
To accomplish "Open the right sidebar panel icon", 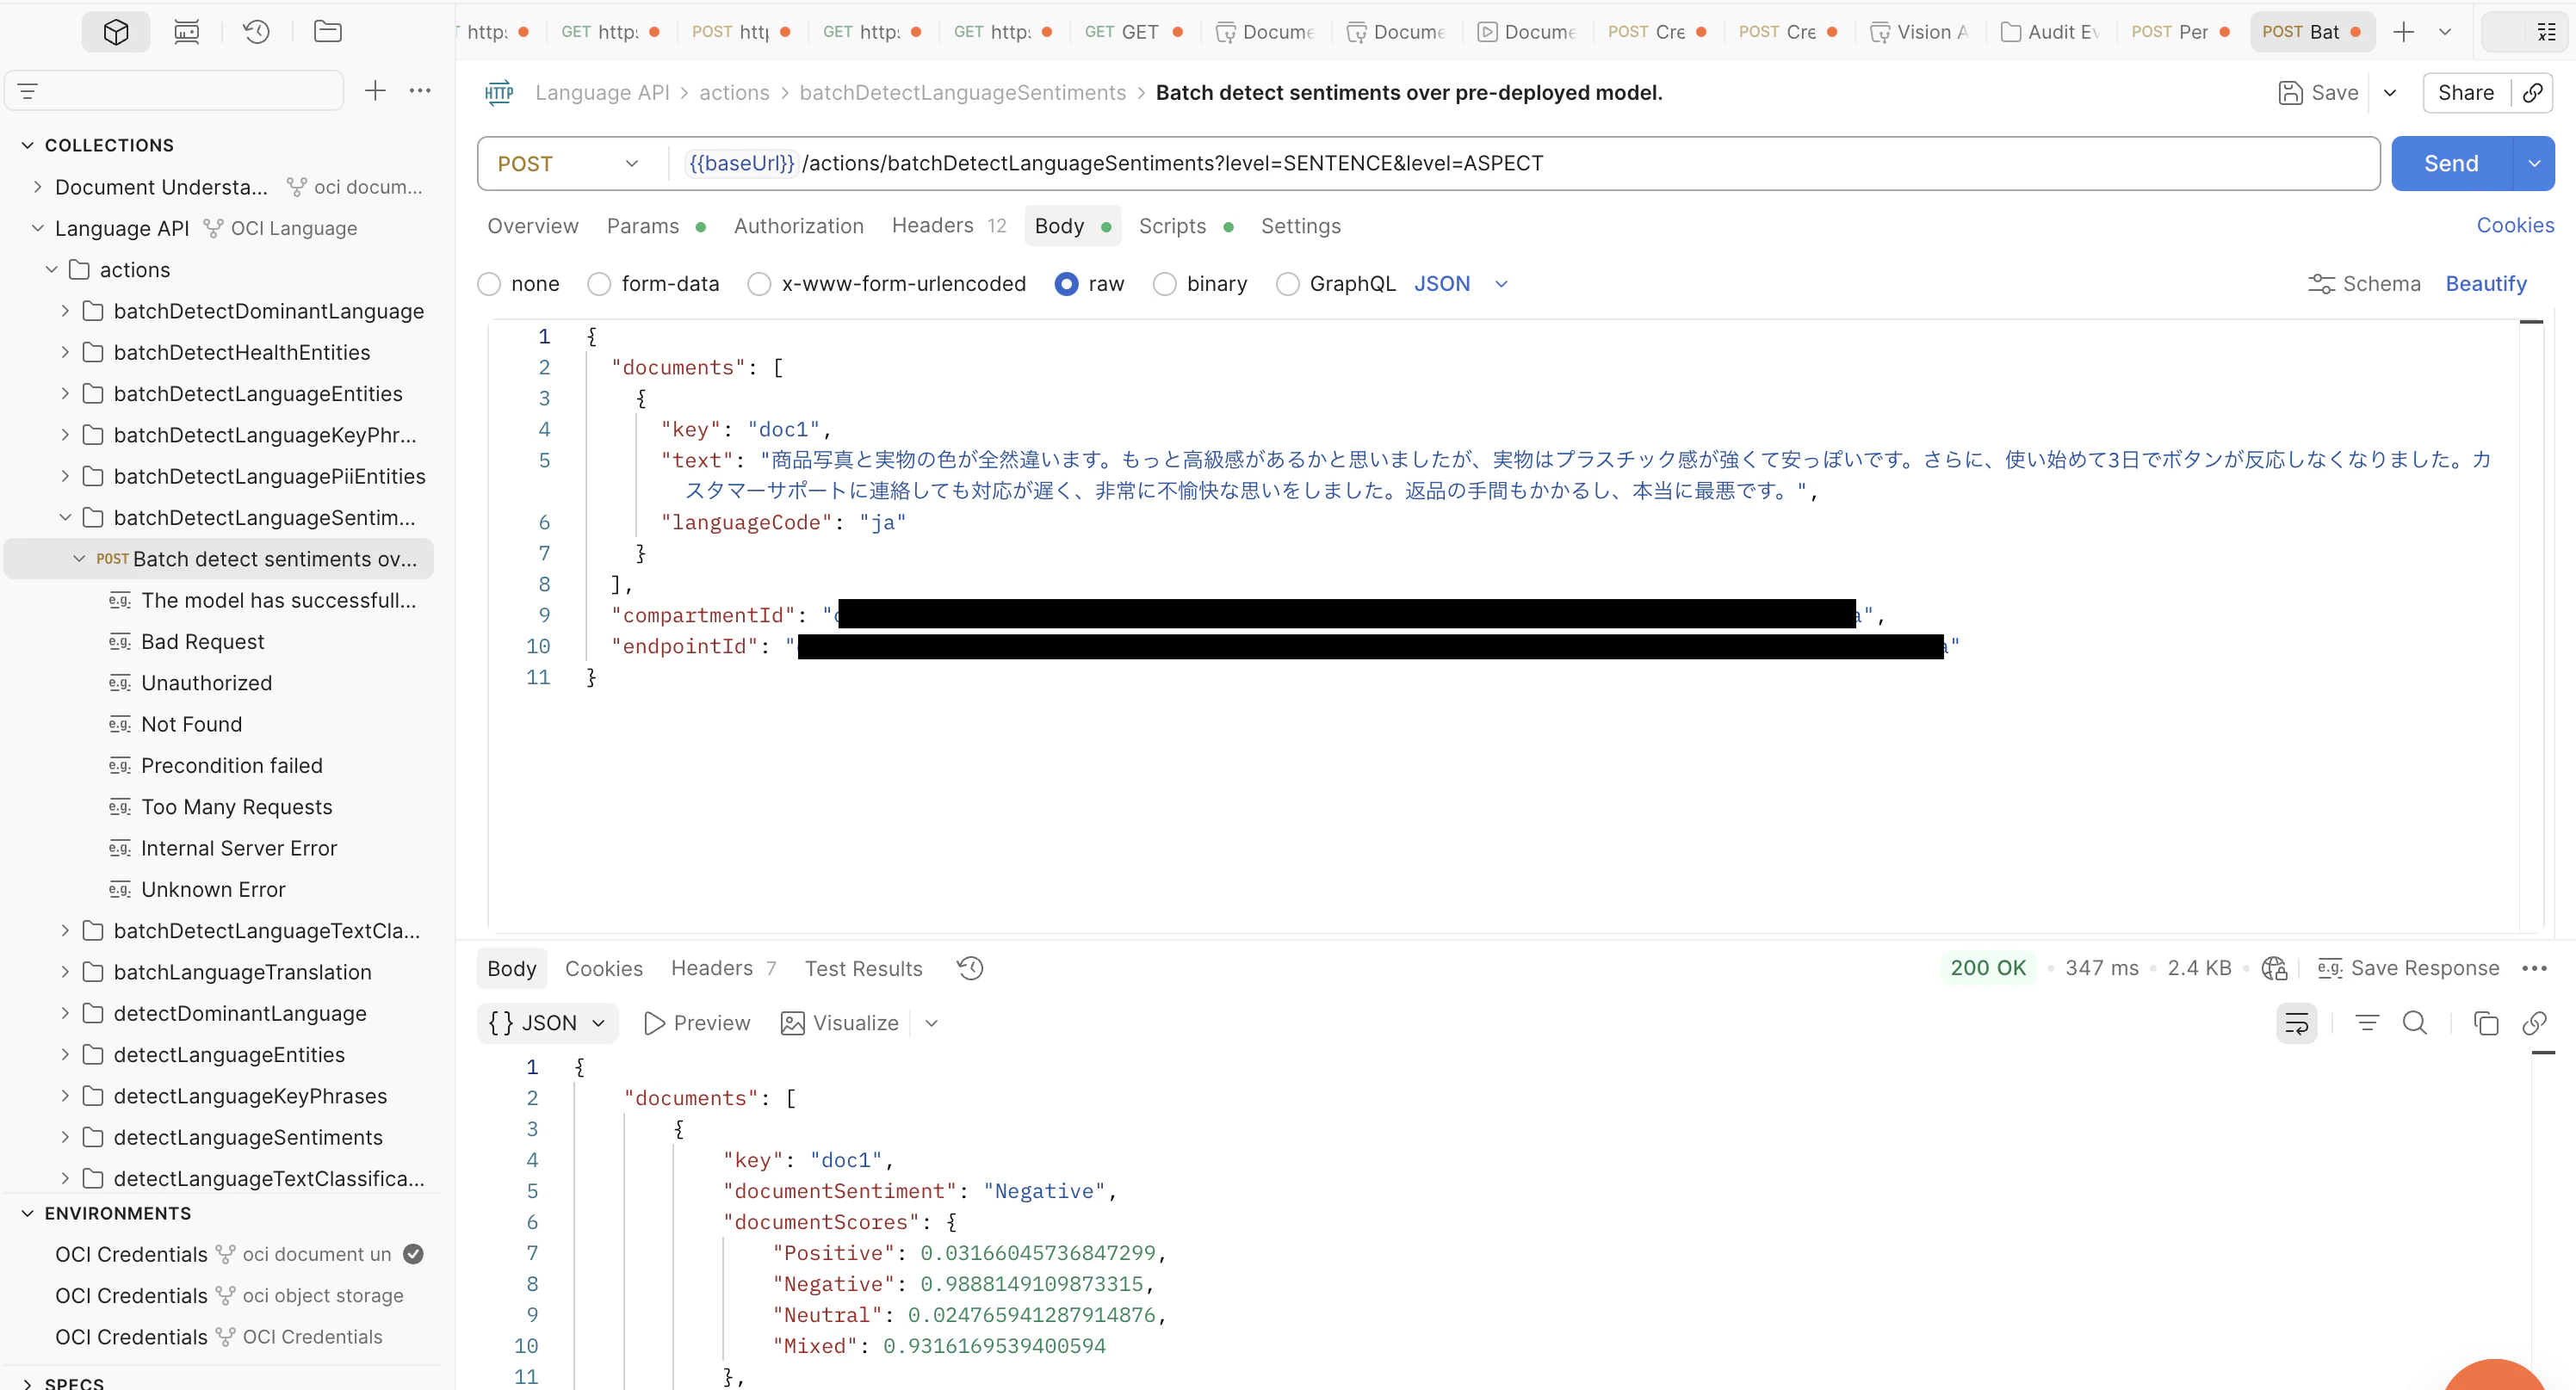I will coord(2546,32).
